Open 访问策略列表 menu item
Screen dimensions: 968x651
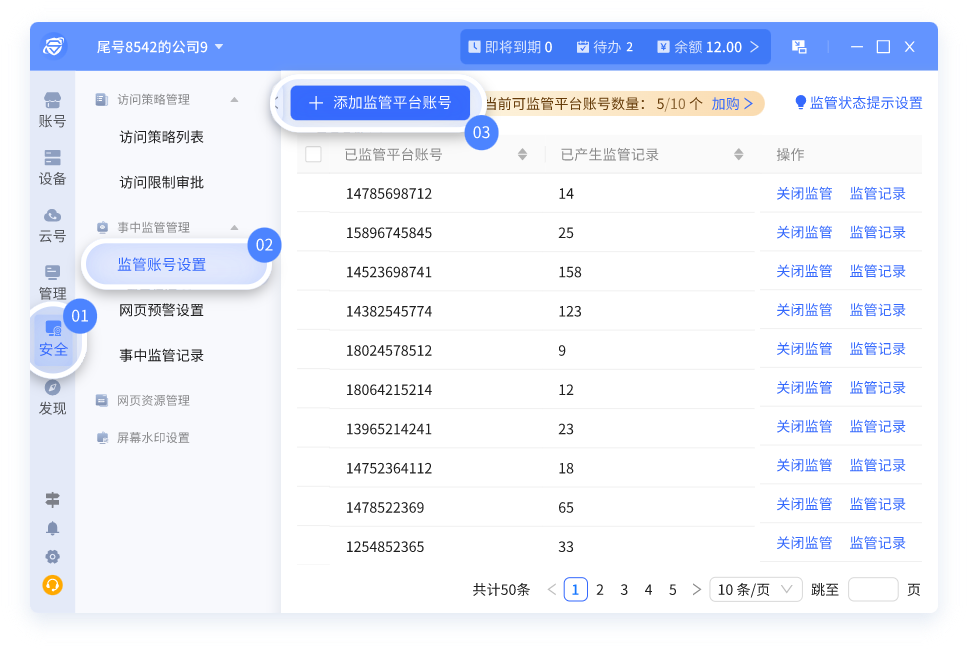click(x=161, y=137)
